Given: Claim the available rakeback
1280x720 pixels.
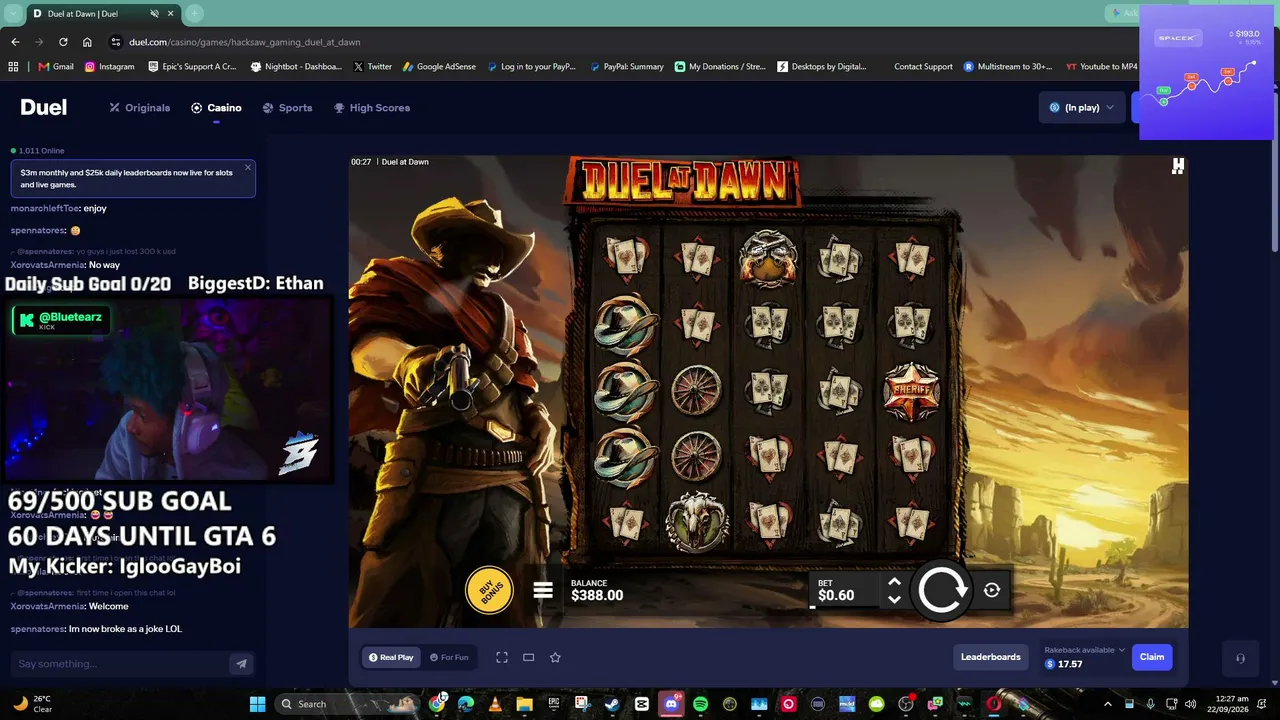Looking at the screenshot, I should click(x=1152, y=657).
